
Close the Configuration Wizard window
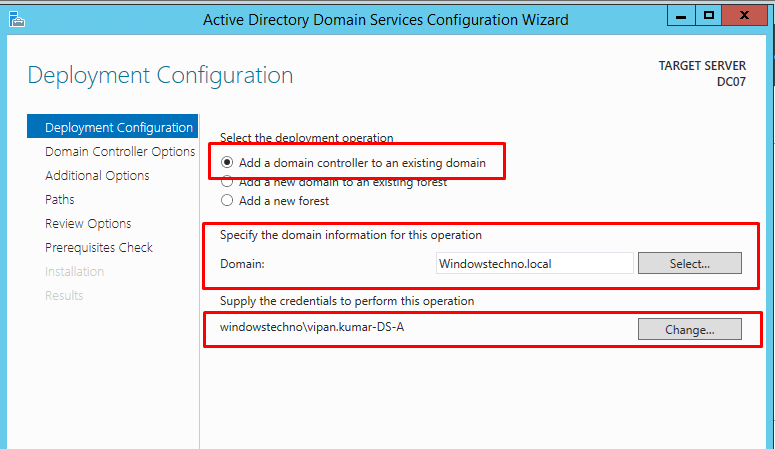point(744,15)
